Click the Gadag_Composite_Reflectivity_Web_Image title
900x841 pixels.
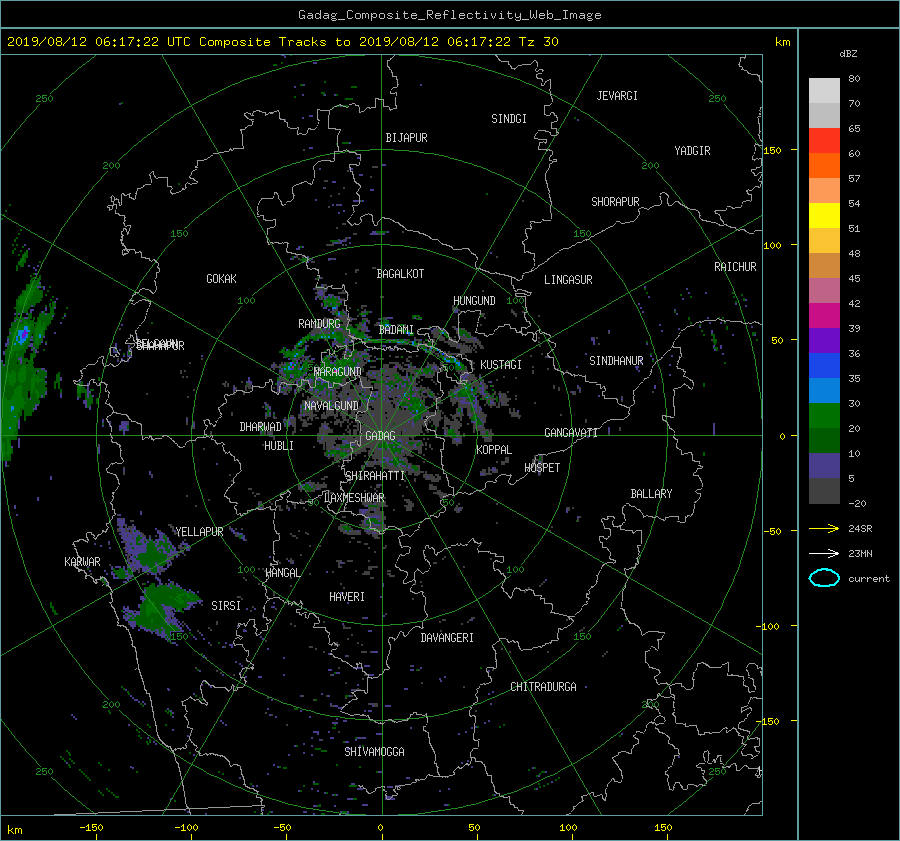(449, 15)
